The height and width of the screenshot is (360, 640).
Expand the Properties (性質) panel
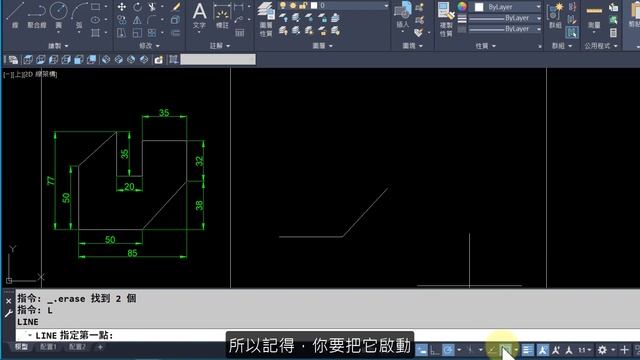point(485,46)
